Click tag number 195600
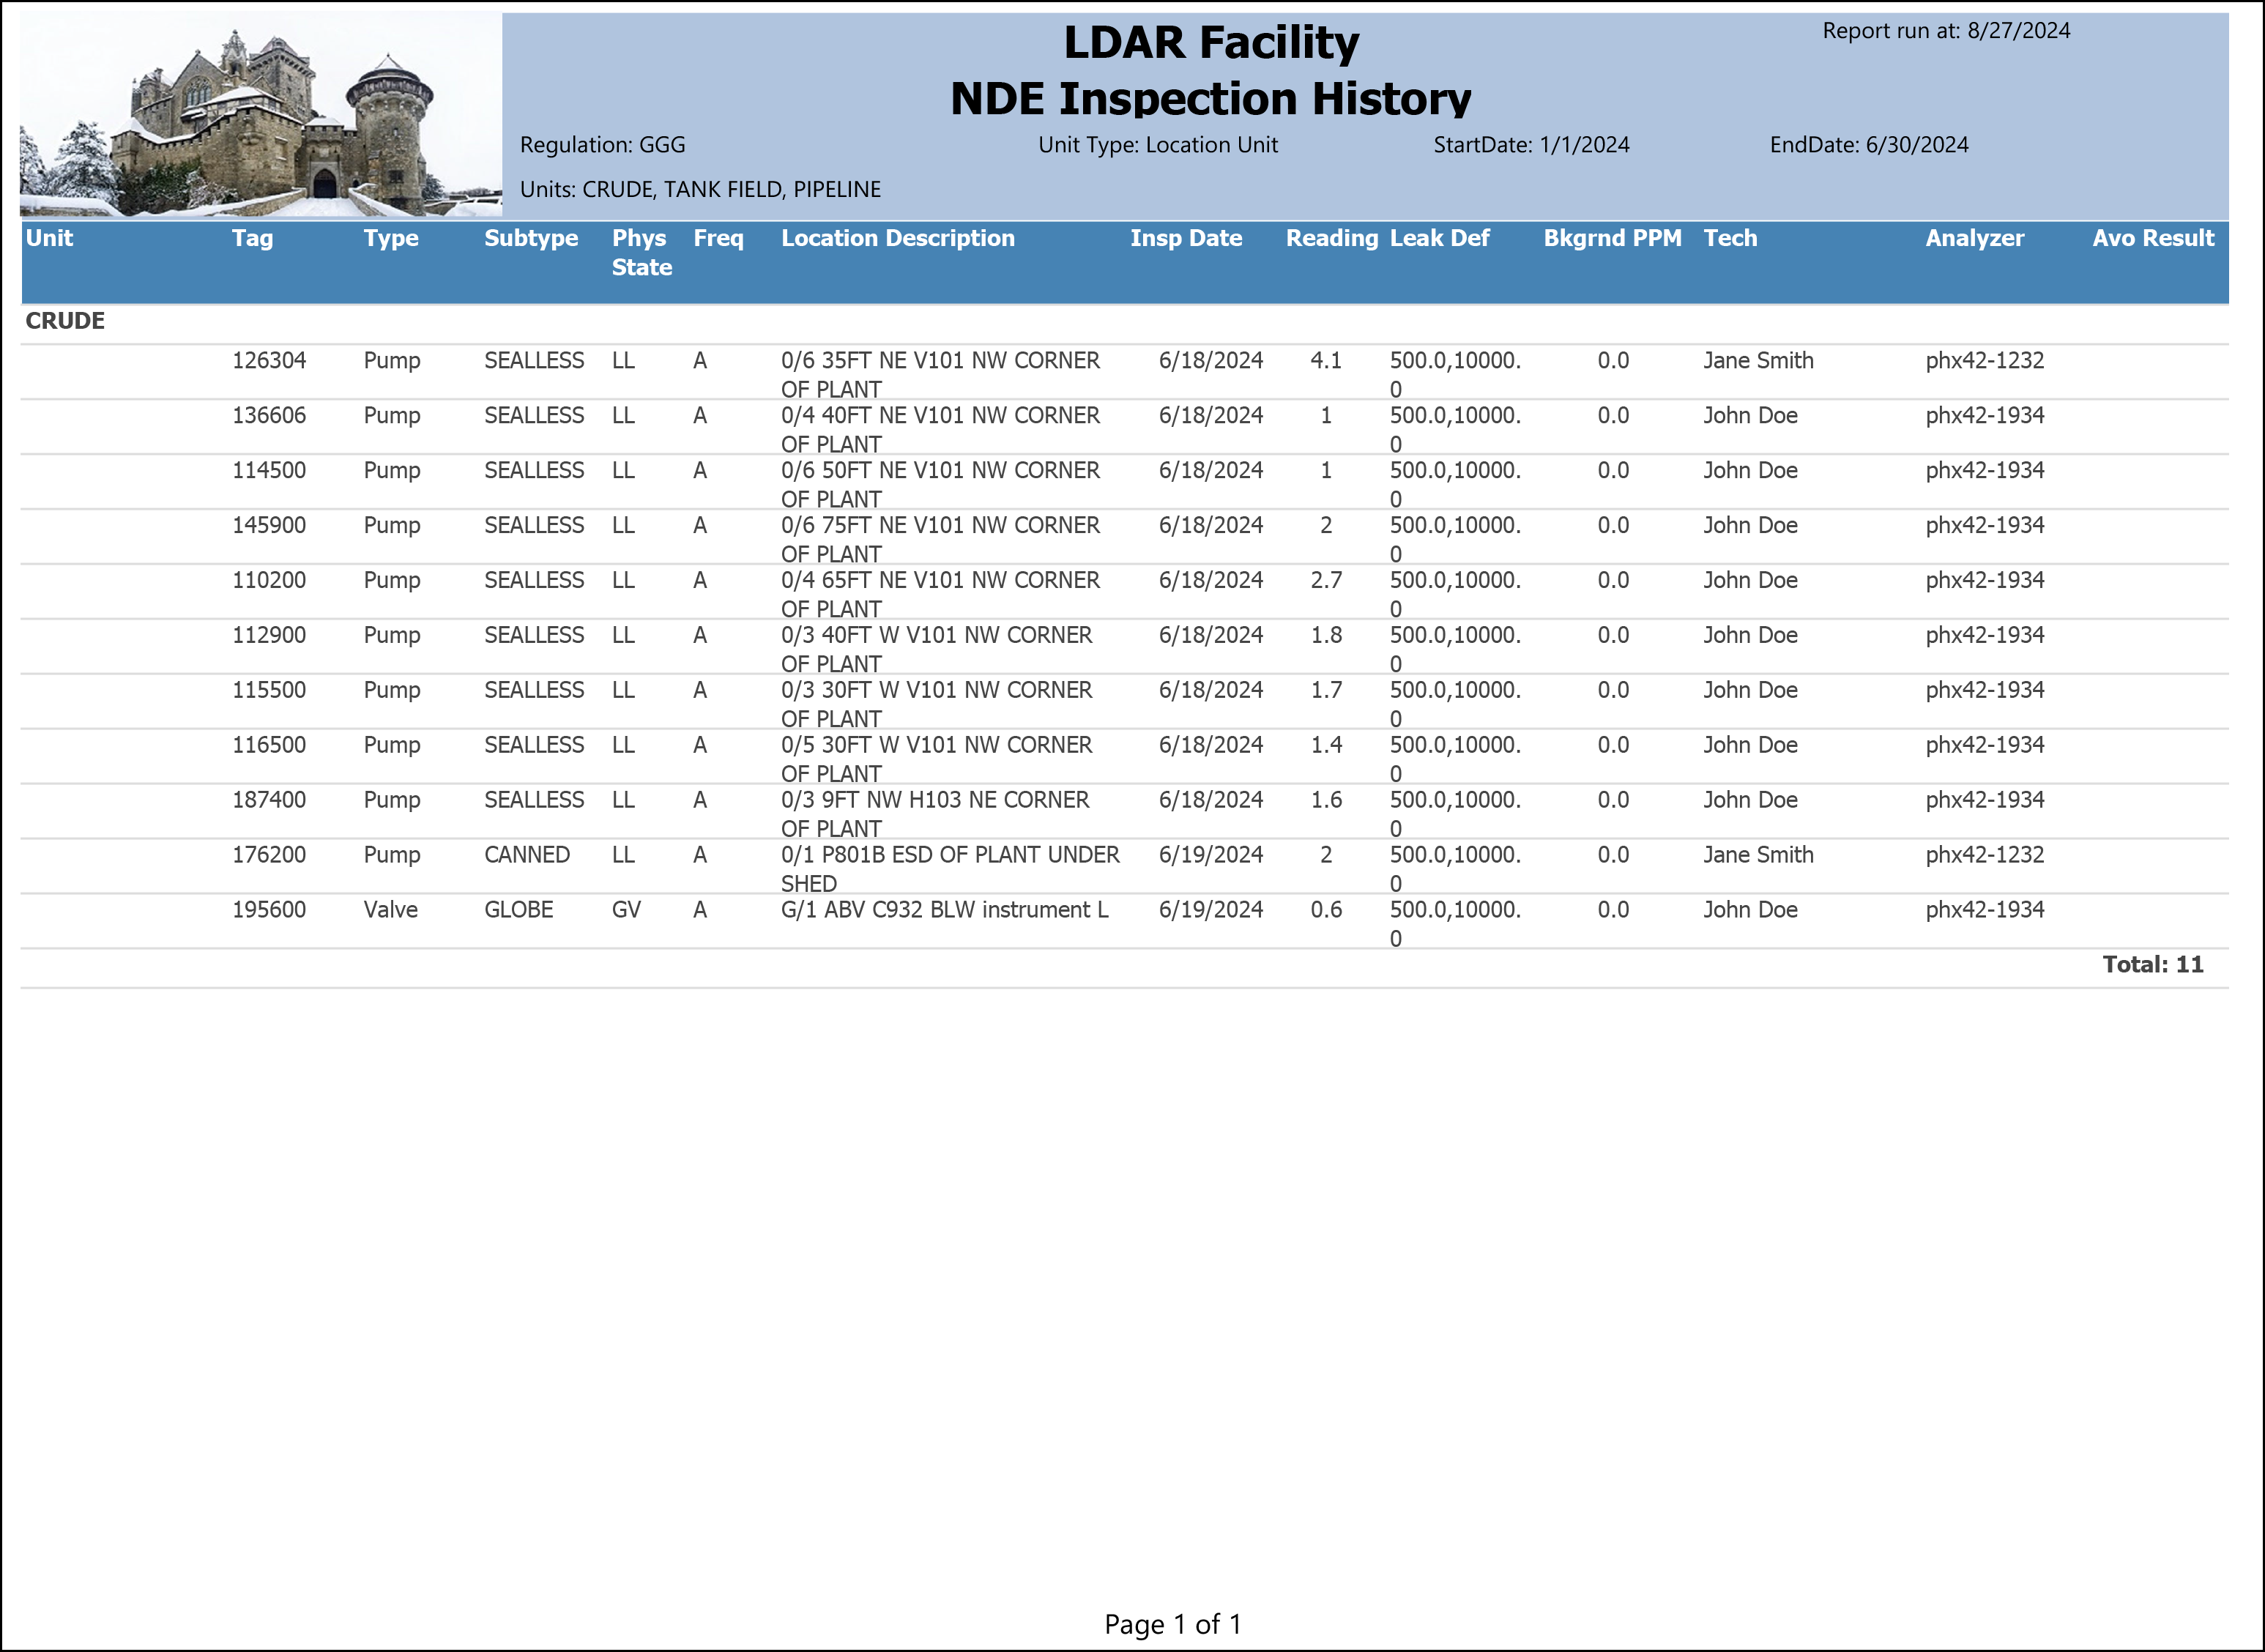Image resolution: width=2265 pixels, height=1652 pixels. pyautogui.click(x=269, y=911)
